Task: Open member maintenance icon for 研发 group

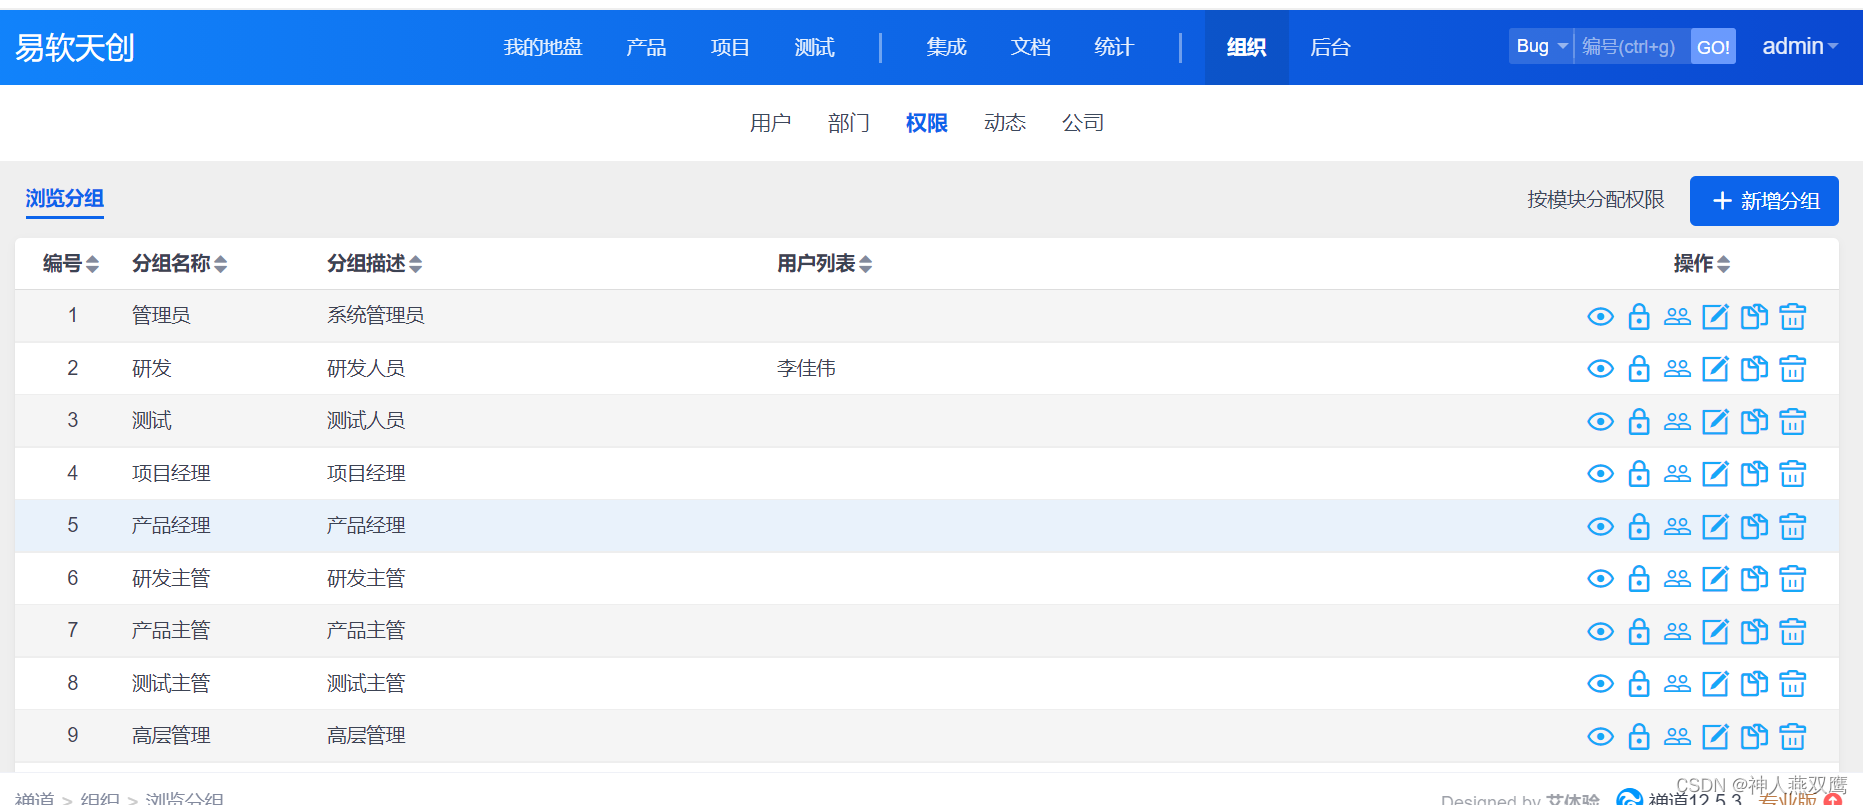Action: [1677, 369]
